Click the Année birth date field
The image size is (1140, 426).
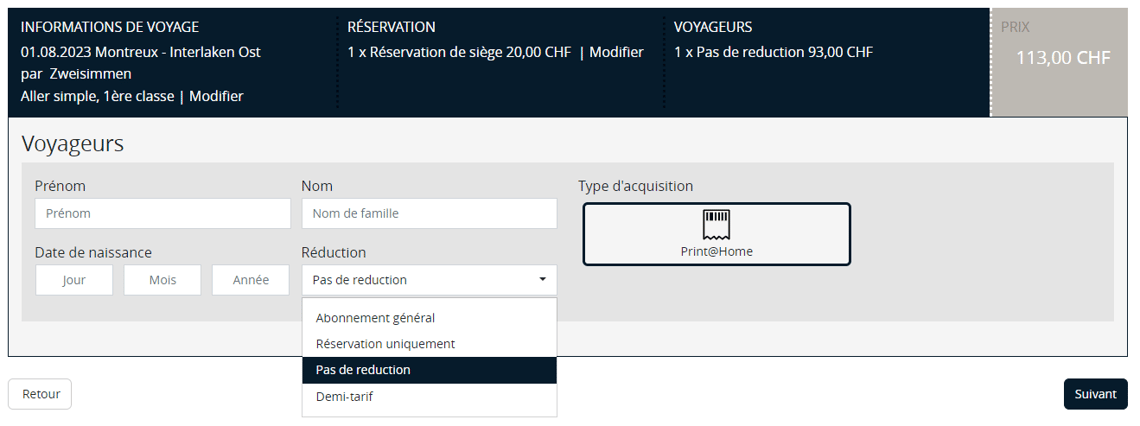pyautogui.click(x=250, y=280)
